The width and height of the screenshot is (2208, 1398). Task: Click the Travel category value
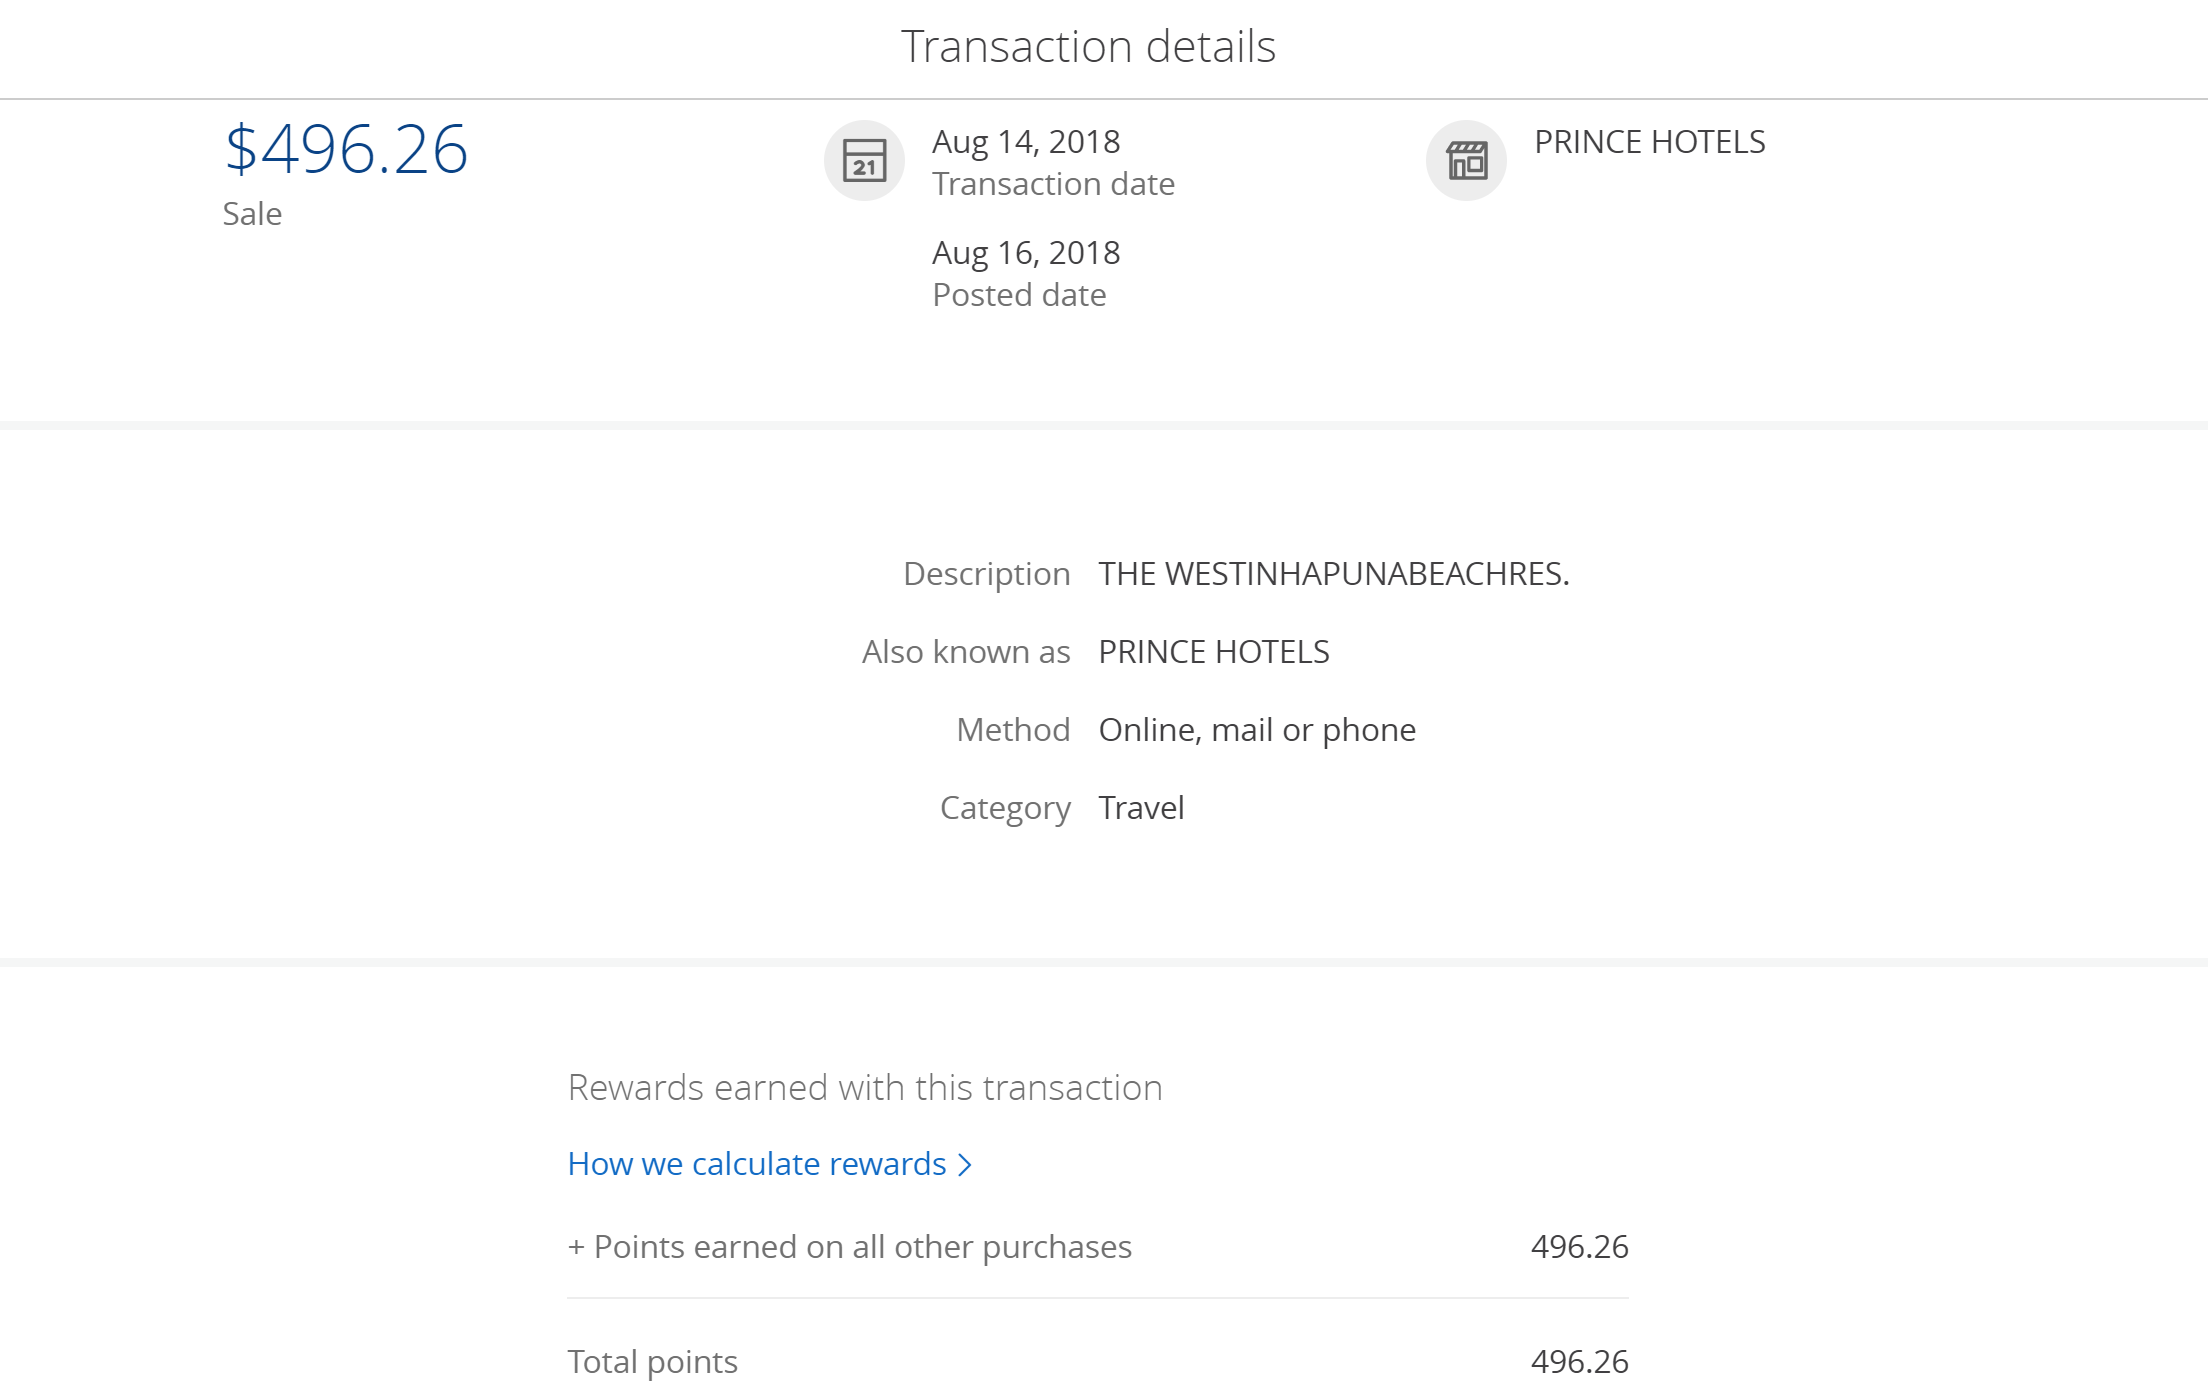(1140, 808)
